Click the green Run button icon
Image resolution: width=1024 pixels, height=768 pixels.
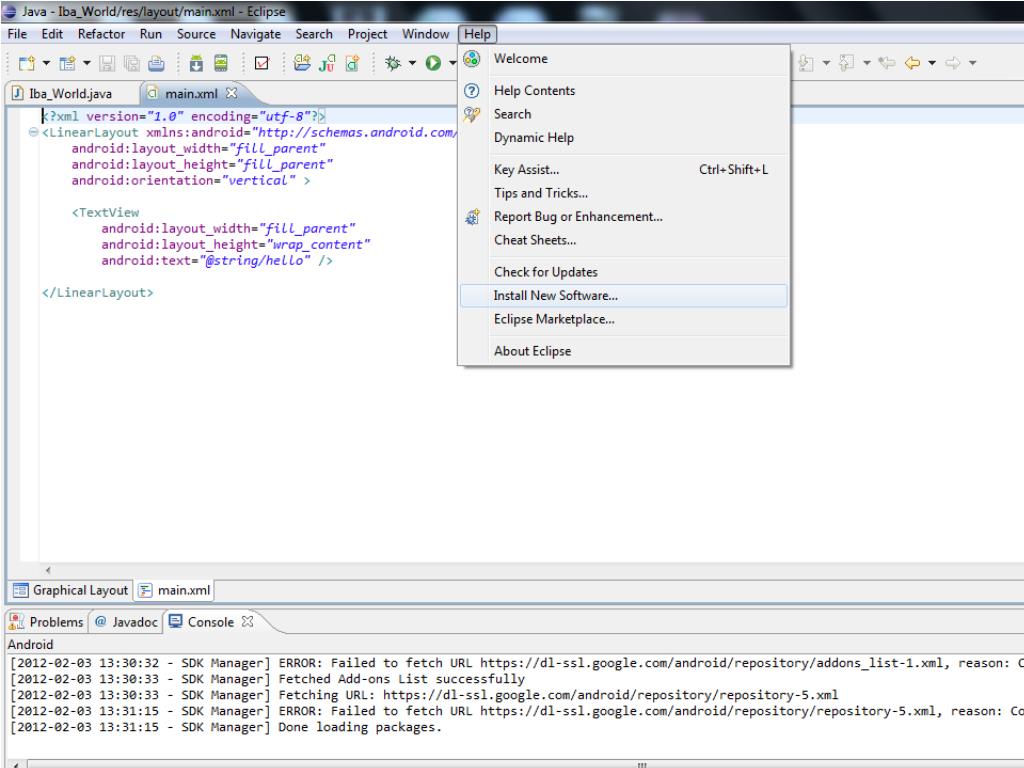tap(433, 63)
